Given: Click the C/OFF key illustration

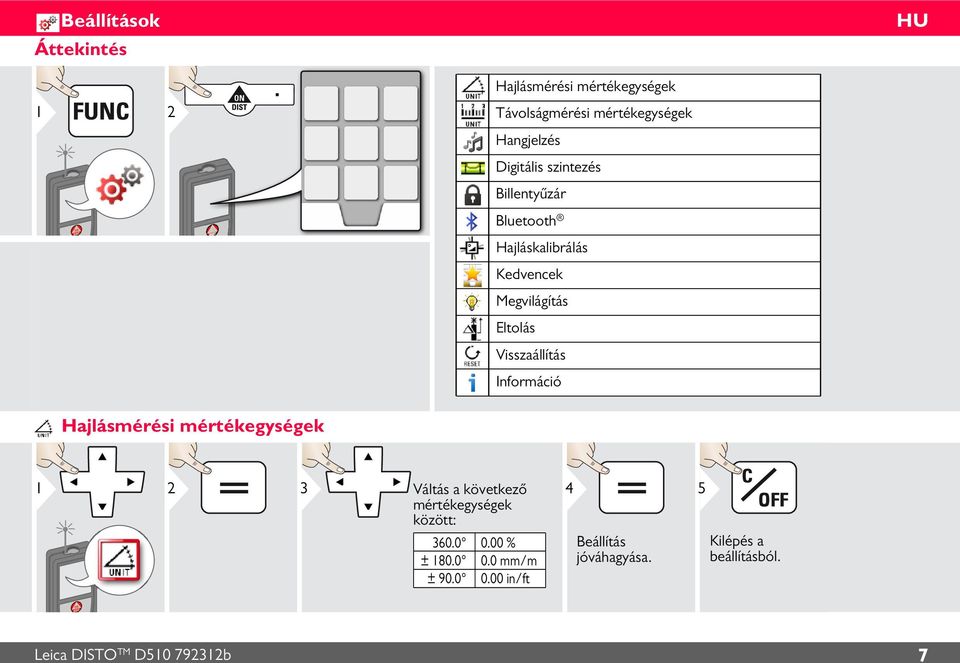Looking at the screenshot, I should coord(765,487).
